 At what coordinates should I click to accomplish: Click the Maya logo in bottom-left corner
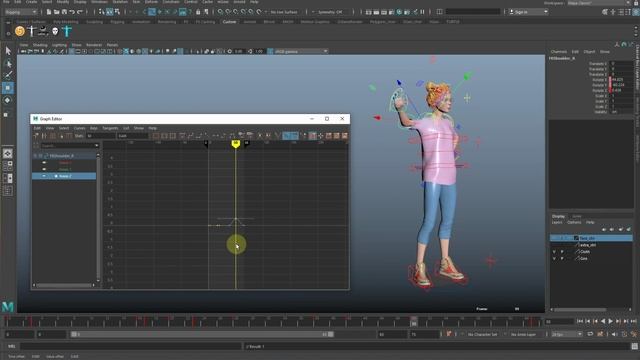click(x=8, y=306)
